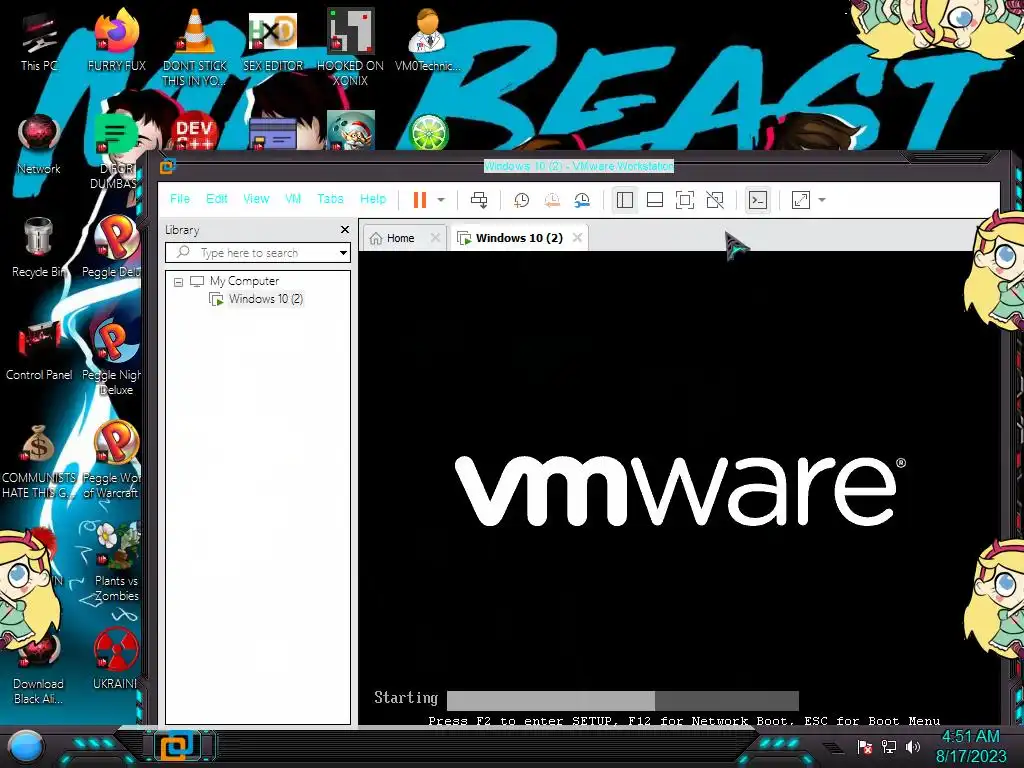1024x768 pixels.
Task: Open the VM menu
Action: [293, 199]
